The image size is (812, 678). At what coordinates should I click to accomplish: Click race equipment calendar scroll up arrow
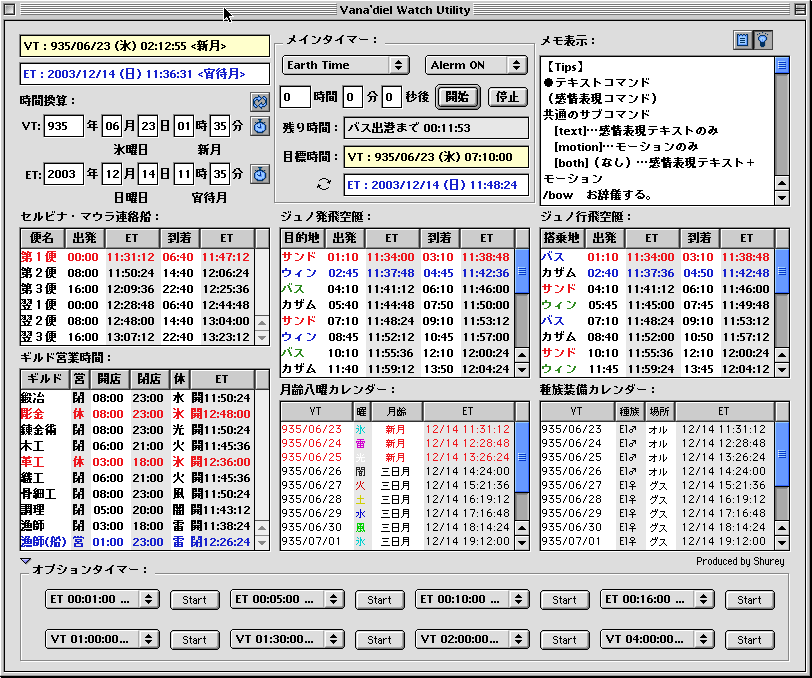782,528
